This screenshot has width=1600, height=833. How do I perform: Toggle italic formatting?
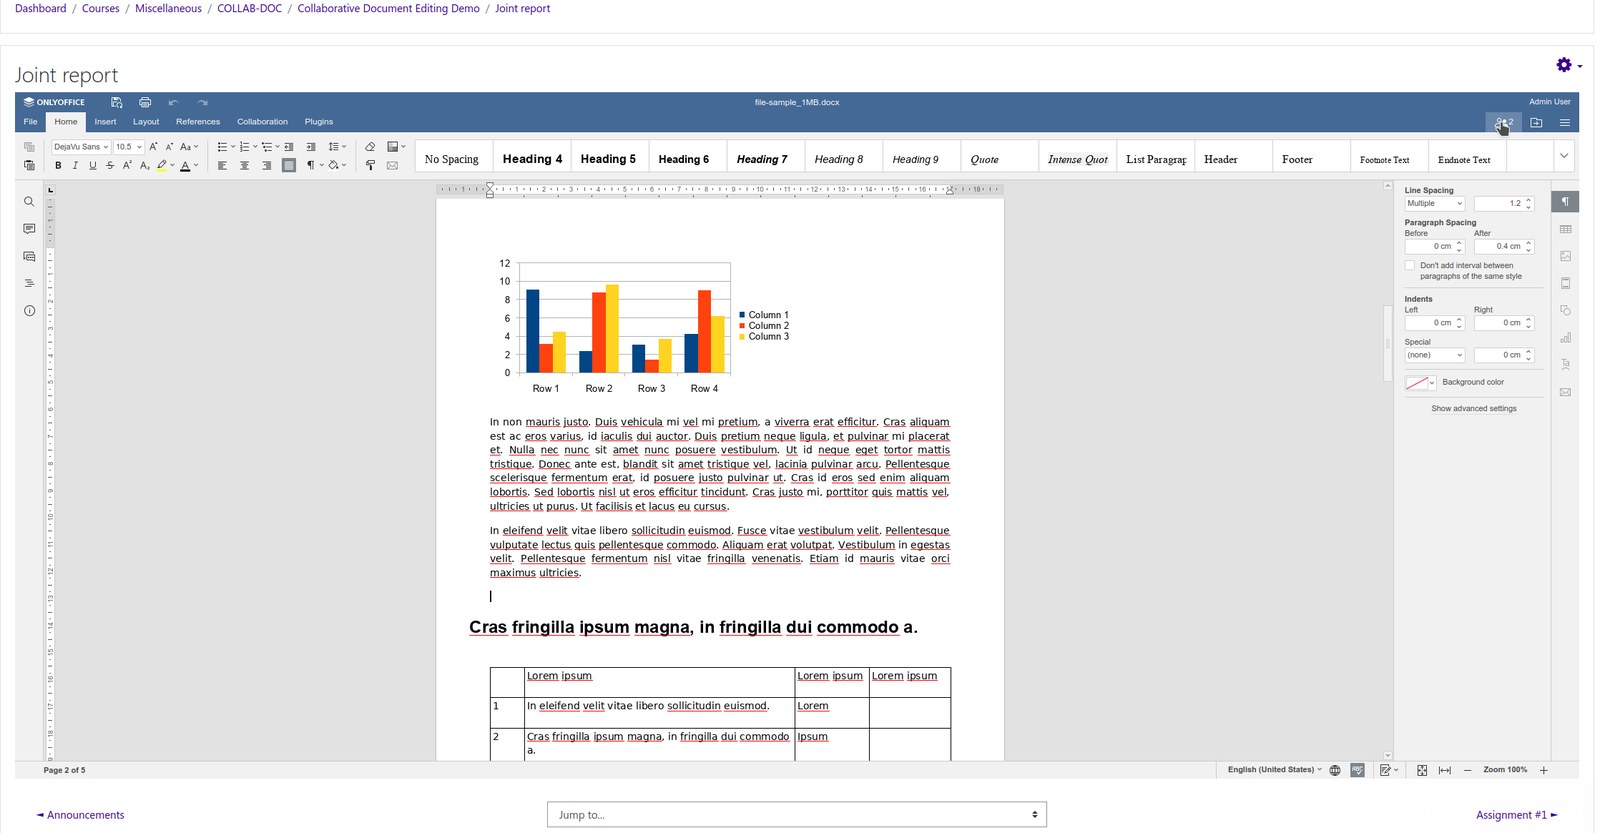click(75, 165)
